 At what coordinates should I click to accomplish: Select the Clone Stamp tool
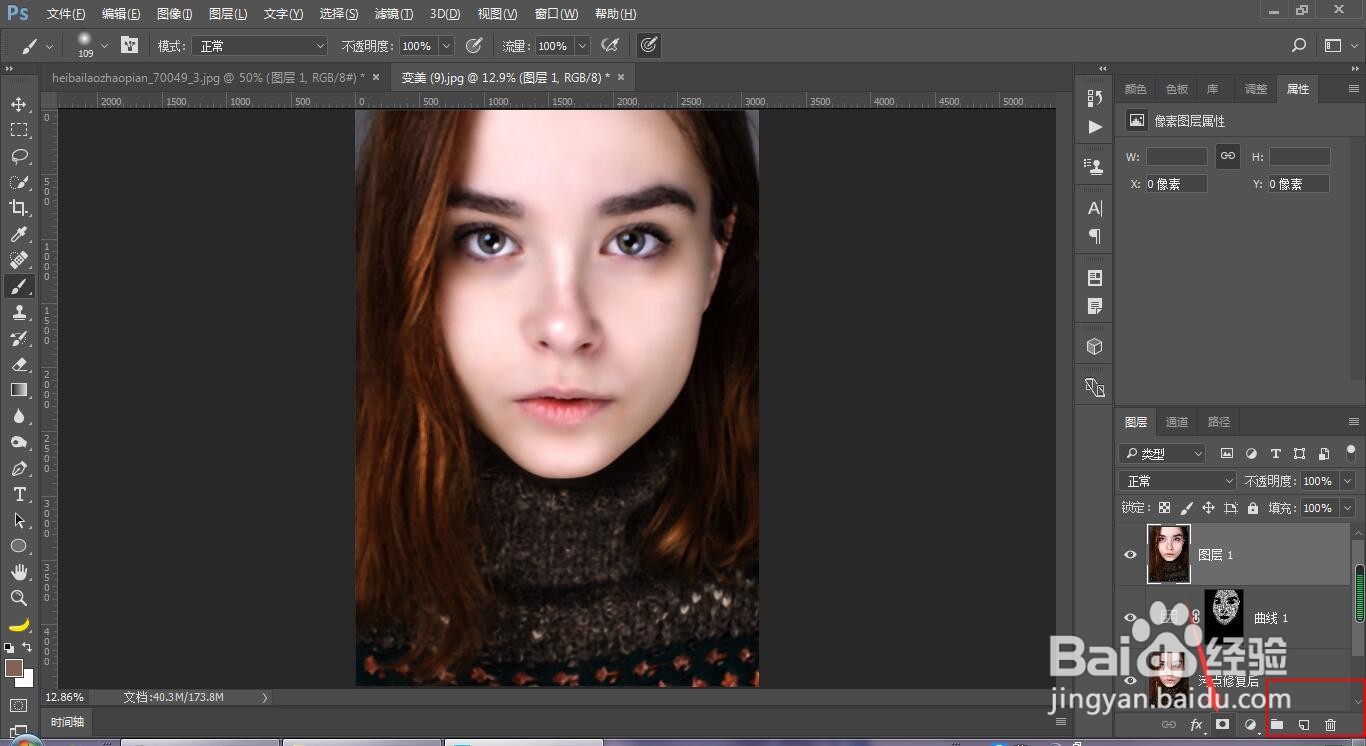(x=19, y=312)
